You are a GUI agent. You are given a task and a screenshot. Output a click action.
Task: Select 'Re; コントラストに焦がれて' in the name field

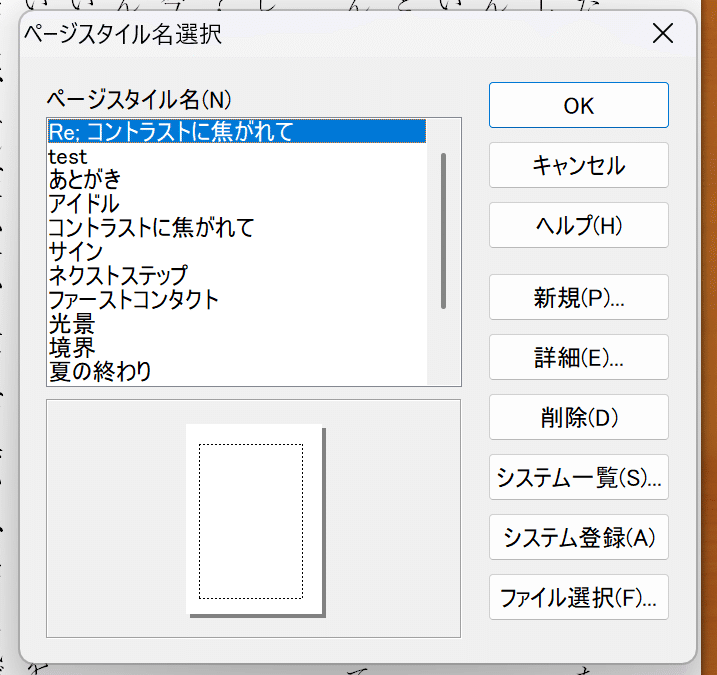[x=237, y=131]
